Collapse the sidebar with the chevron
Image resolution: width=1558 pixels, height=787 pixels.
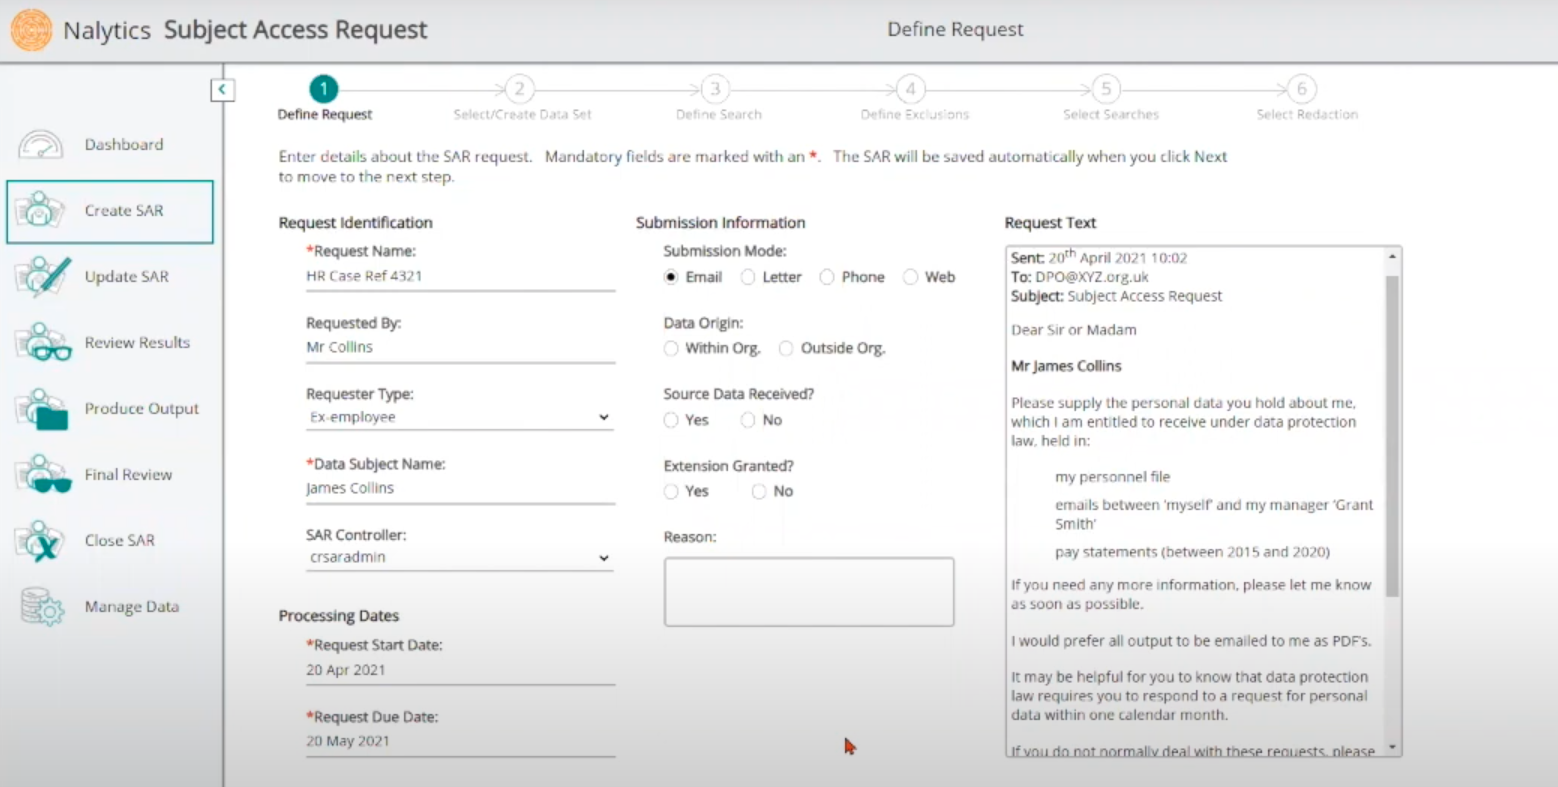(222, 89)
